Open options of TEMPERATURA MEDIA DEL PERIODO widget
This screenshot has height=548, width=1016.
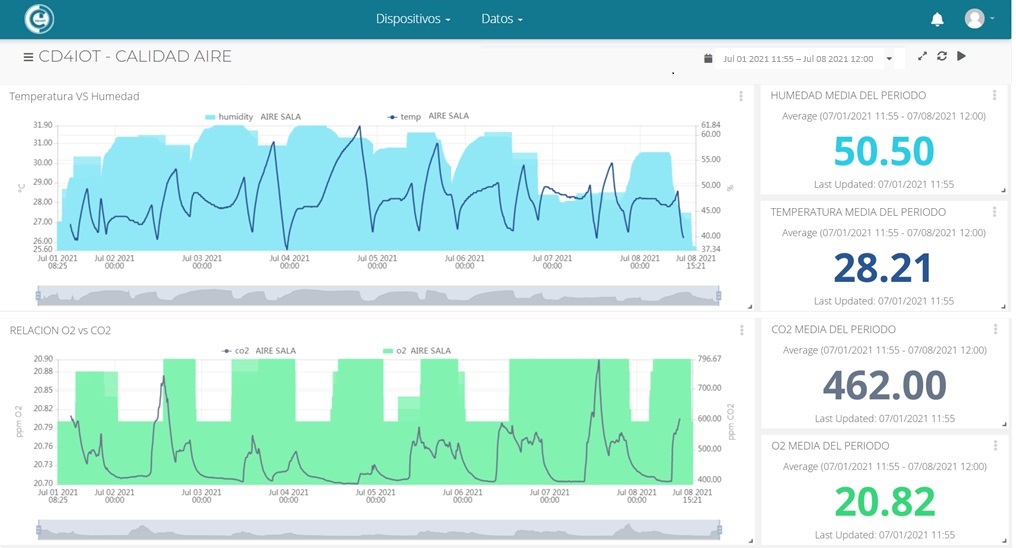(x=994, y=212)
